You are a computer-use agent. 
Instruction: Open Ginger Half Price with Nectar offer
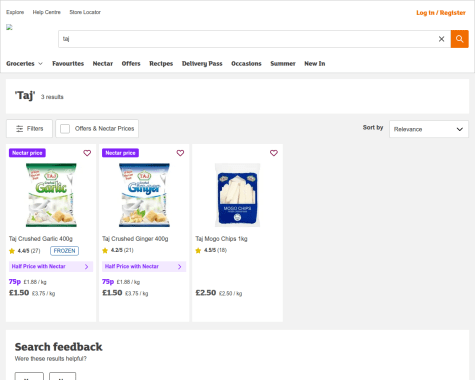pyautogui.click(x=144, y=267)
